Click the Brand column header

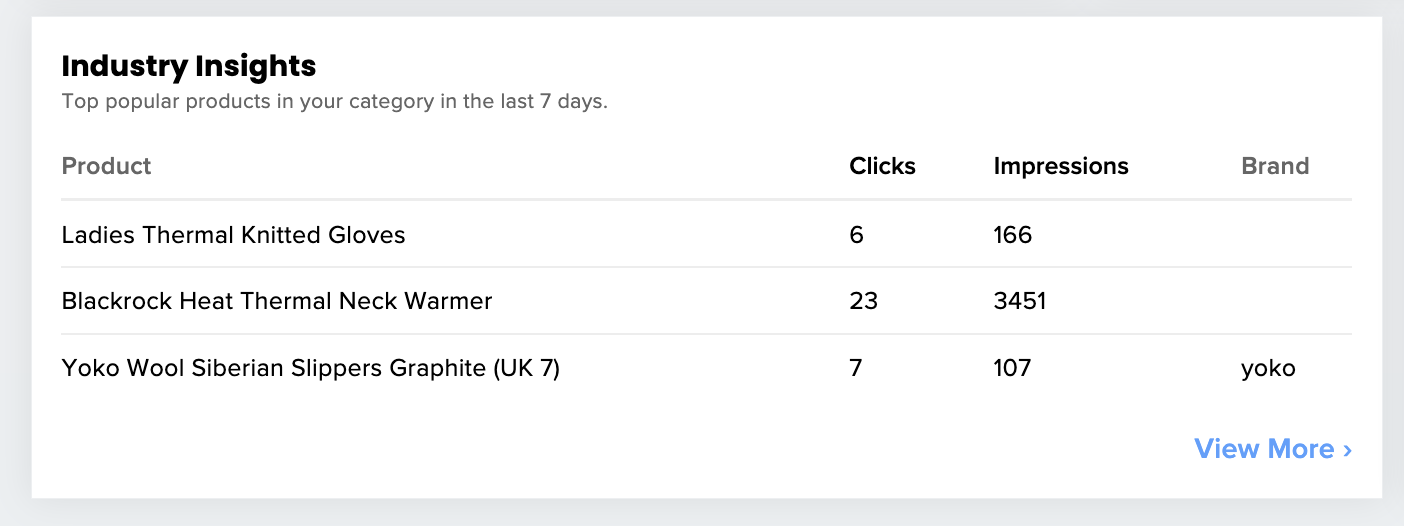point(1274,166)
